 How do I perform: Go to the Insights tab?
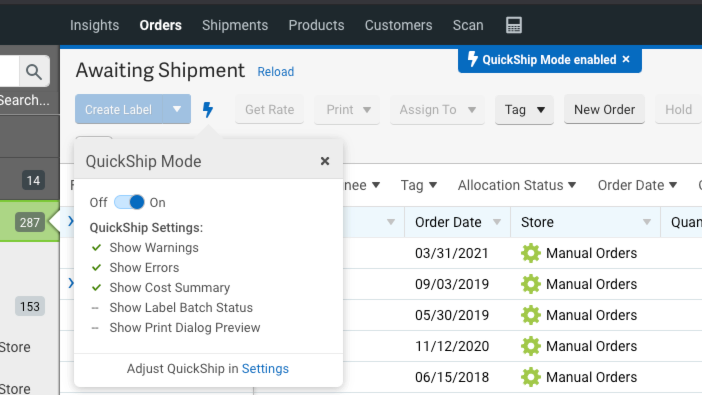(94, 25)
